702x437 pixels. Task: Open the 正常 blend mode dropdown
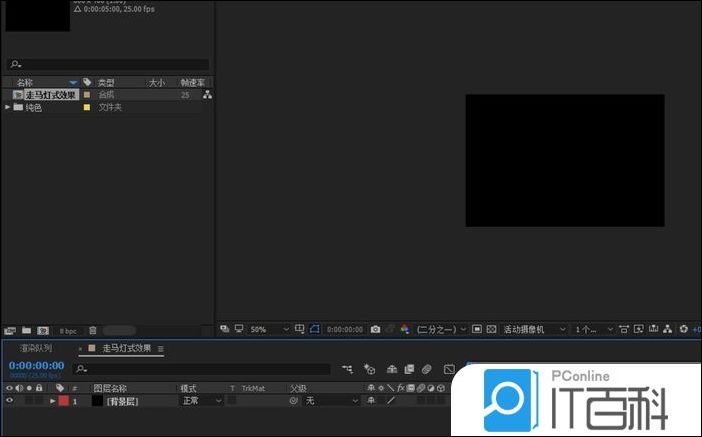[x=200, y=400]
